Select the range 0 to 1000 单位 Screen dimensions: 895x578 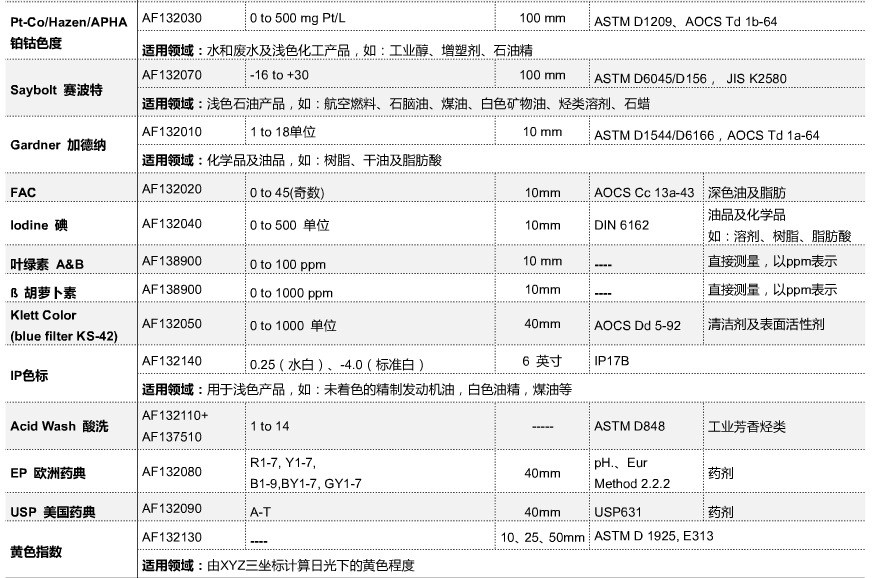tap(293, 326)
